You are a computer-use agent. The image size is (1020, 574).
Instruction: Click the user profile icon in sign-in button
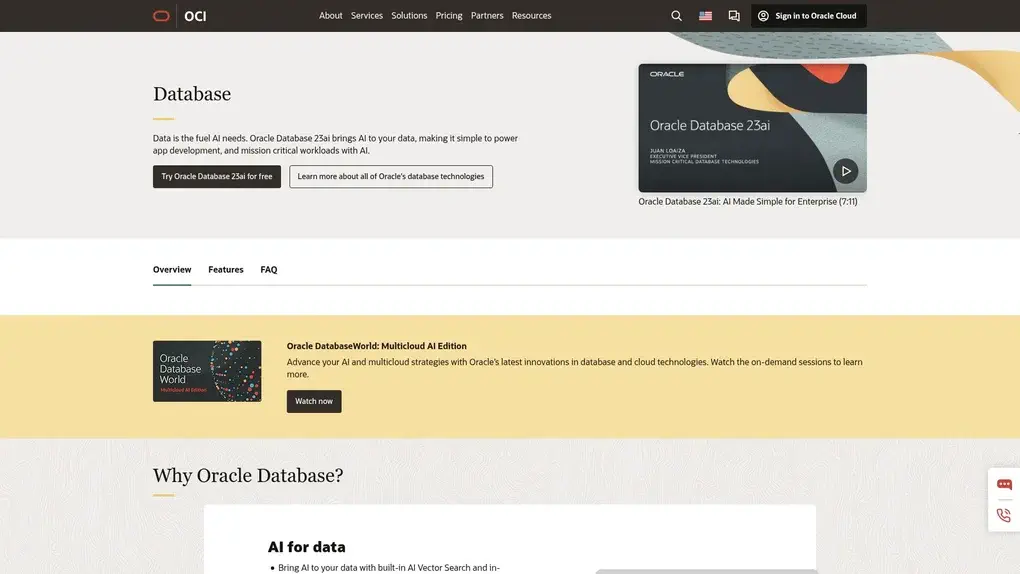tap(763, 16)
